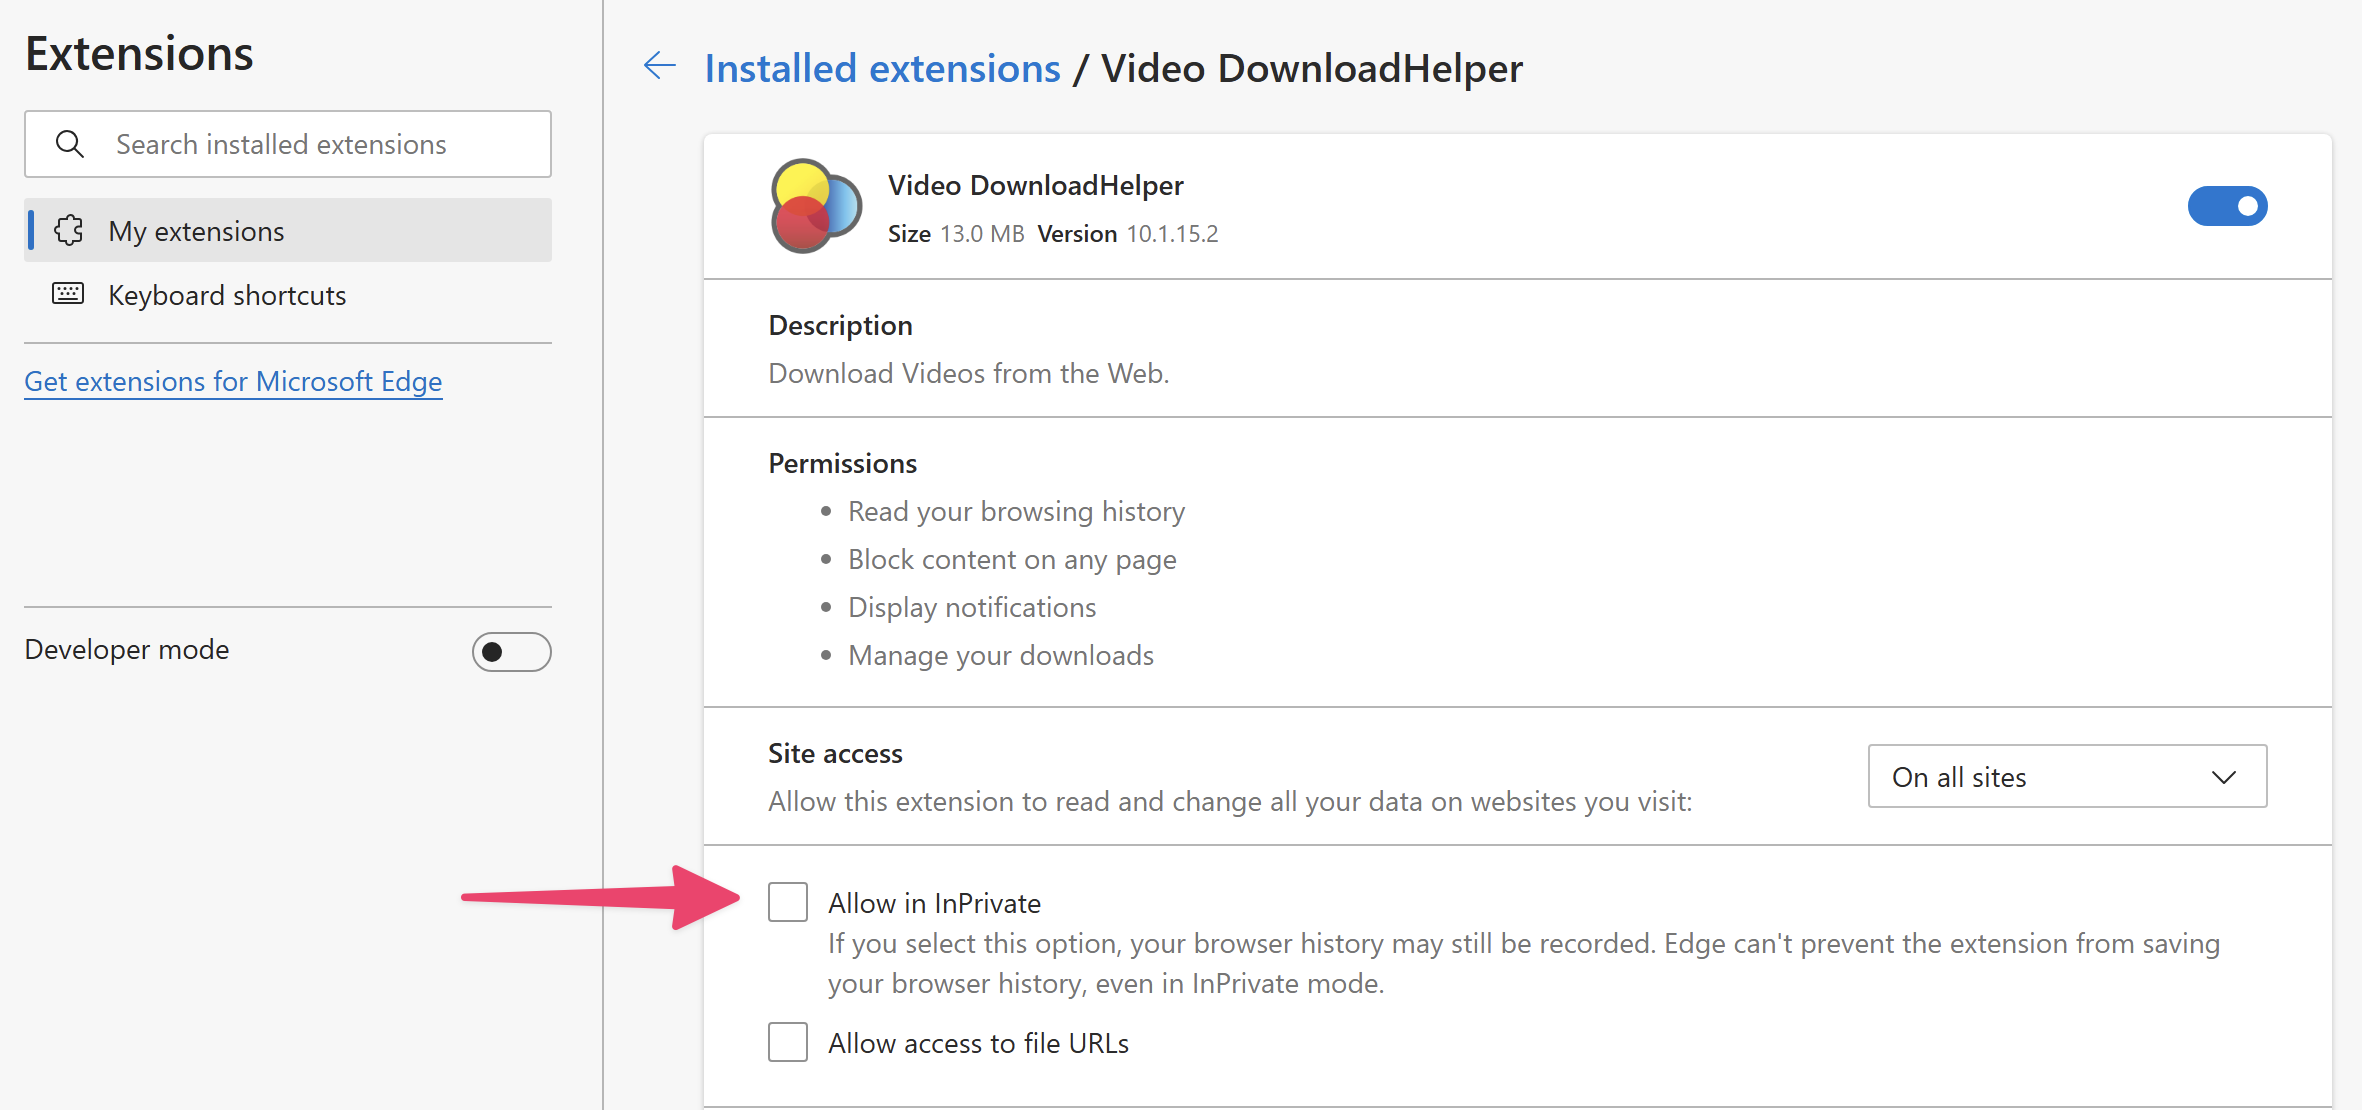This screenshot has width=2362, height=1110.
Task: Click the puzzle piece extensions icon
Action: tap(69, 231)
